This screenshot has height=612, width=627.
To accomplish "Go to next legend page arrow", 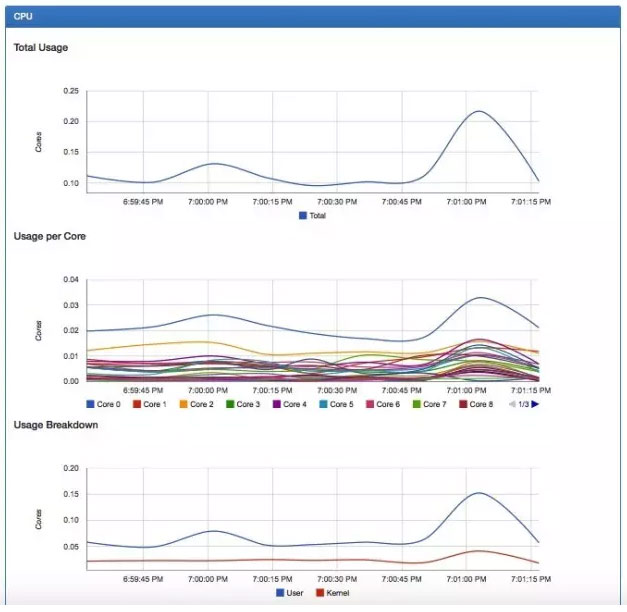I will coord(535,404).
